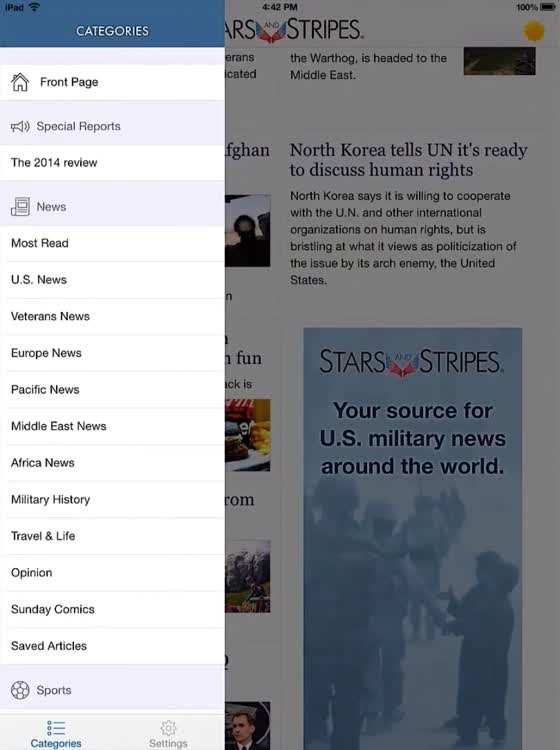Open the food photo article thumbnail
Image resolution: width=560 pixels, height=750 pixels.
coord(248,435)
